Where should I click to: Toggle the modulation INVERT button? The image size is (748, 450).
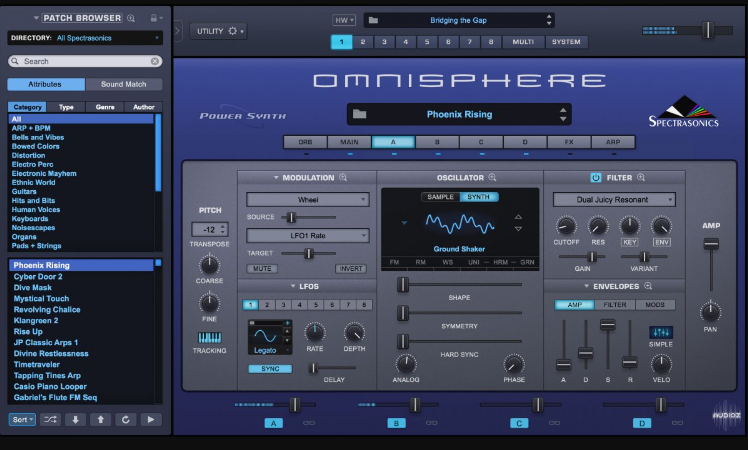tap(351, 269)
